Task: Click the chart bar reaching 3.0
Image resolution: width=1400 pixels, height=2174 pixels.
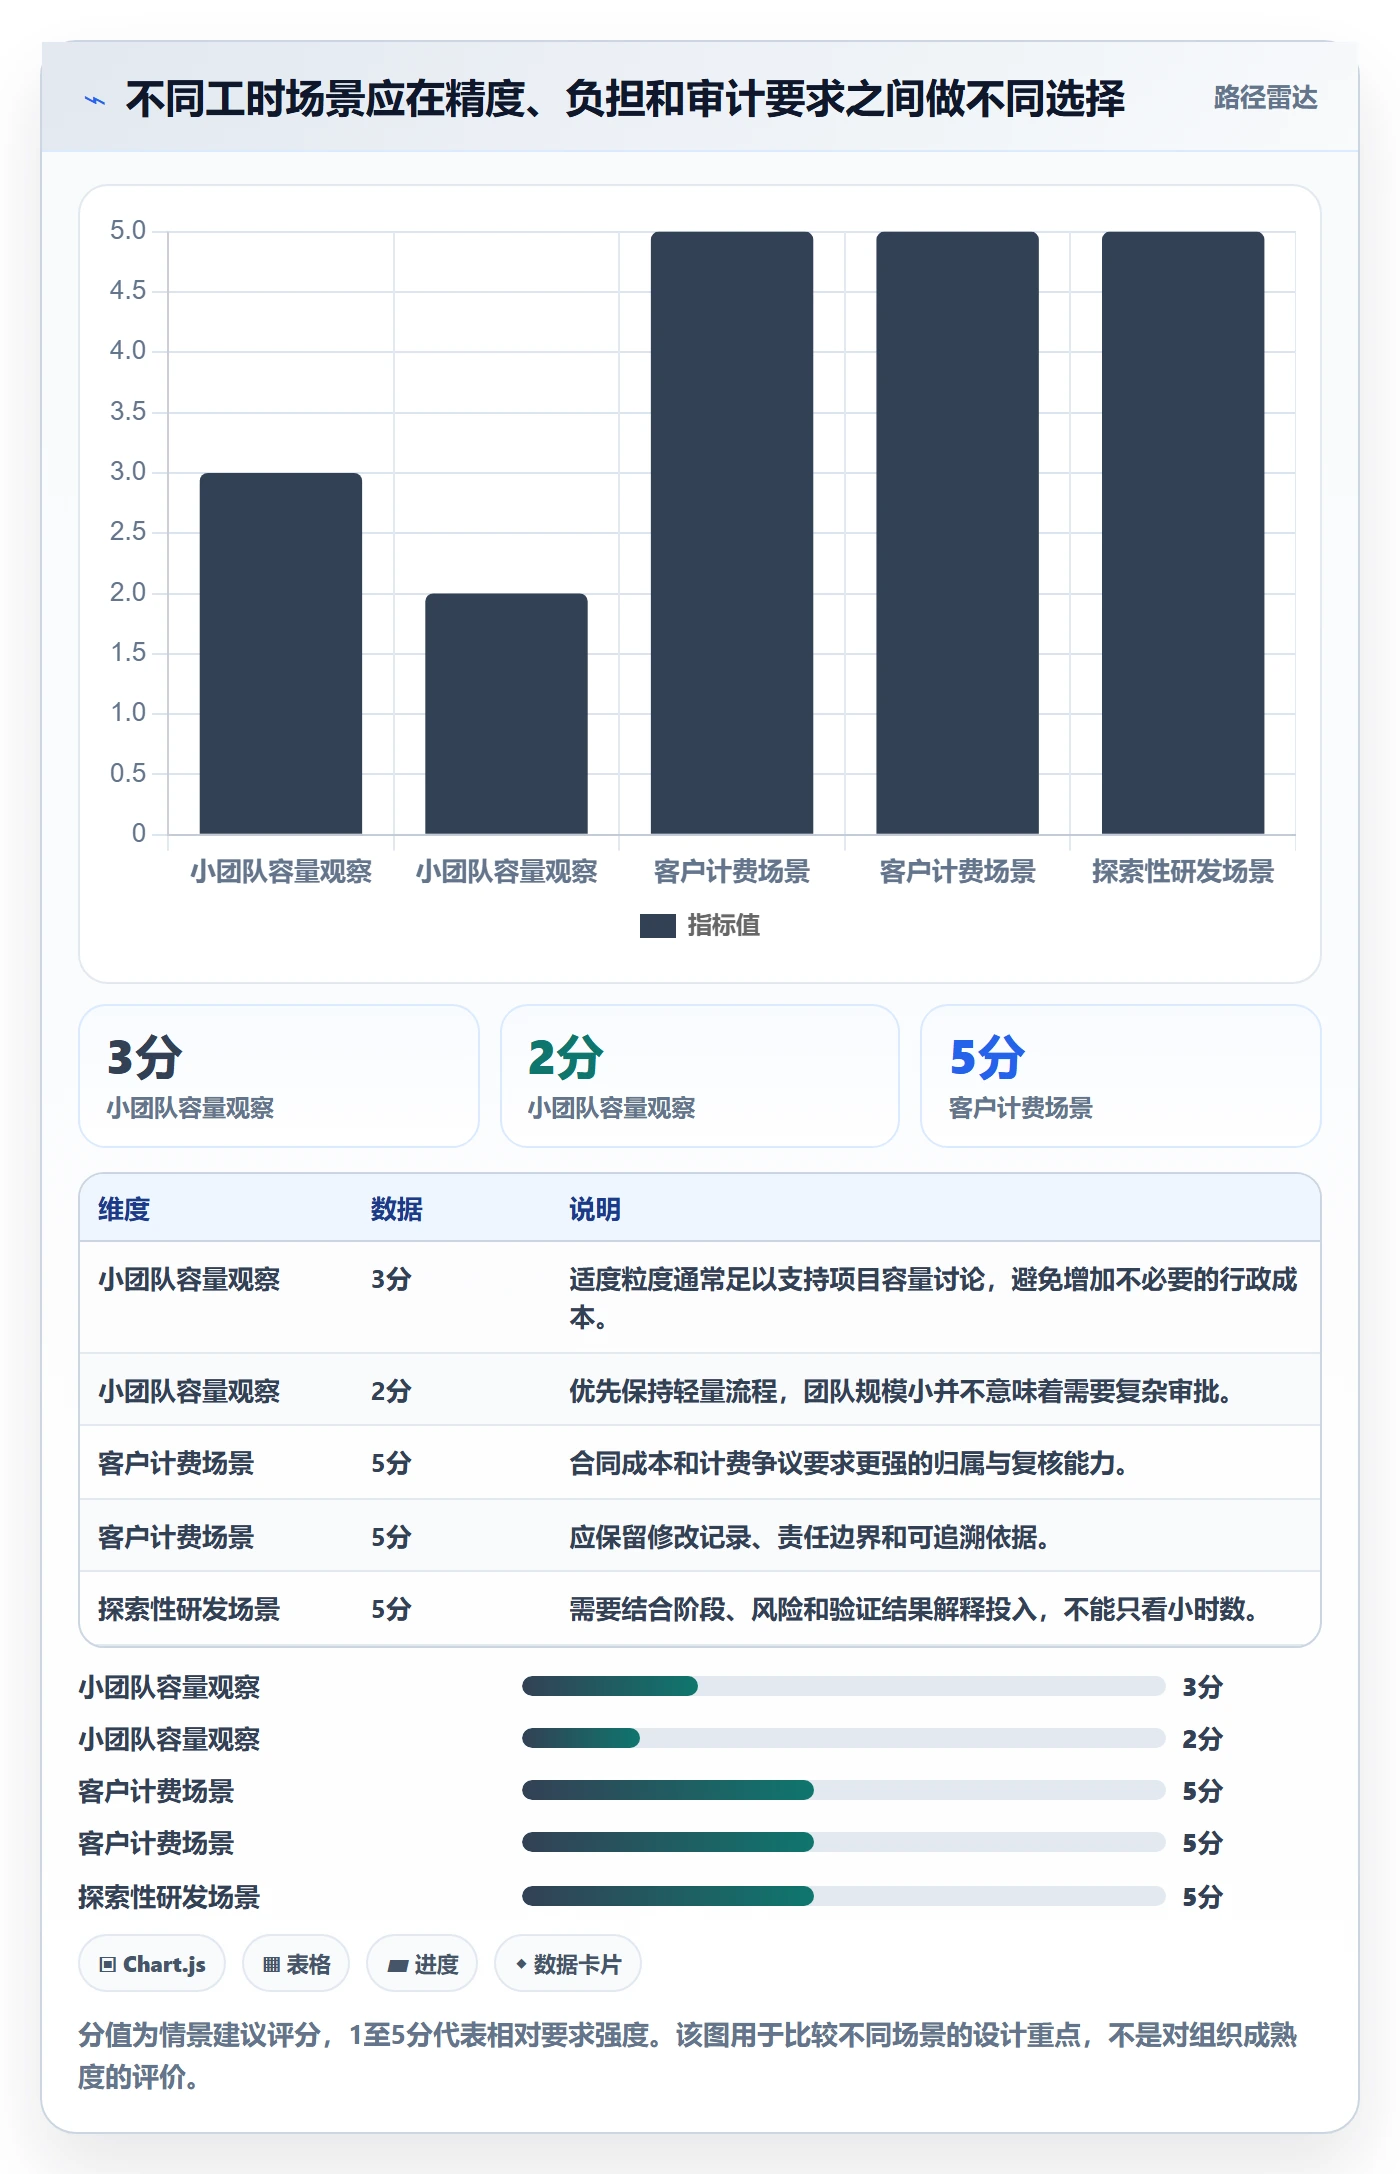Action: (x=281, y=653)
